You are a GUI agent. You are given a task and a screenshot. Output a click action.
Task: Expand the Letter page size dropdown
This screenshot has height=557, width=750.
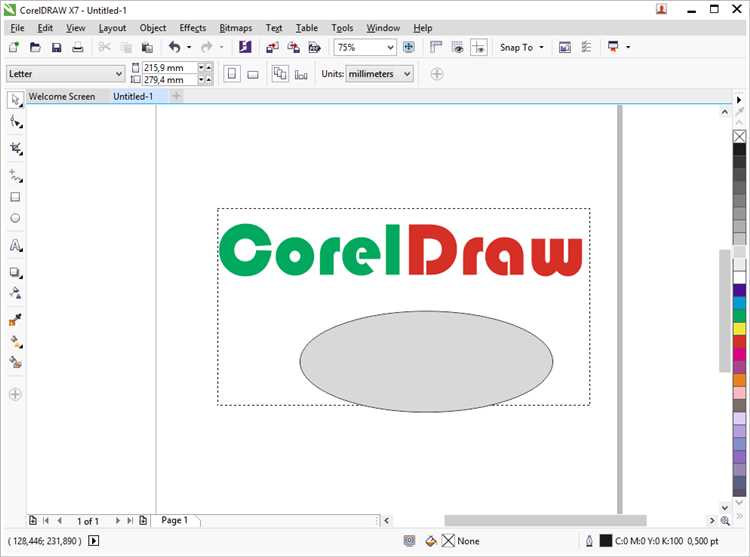coord(119,74)
